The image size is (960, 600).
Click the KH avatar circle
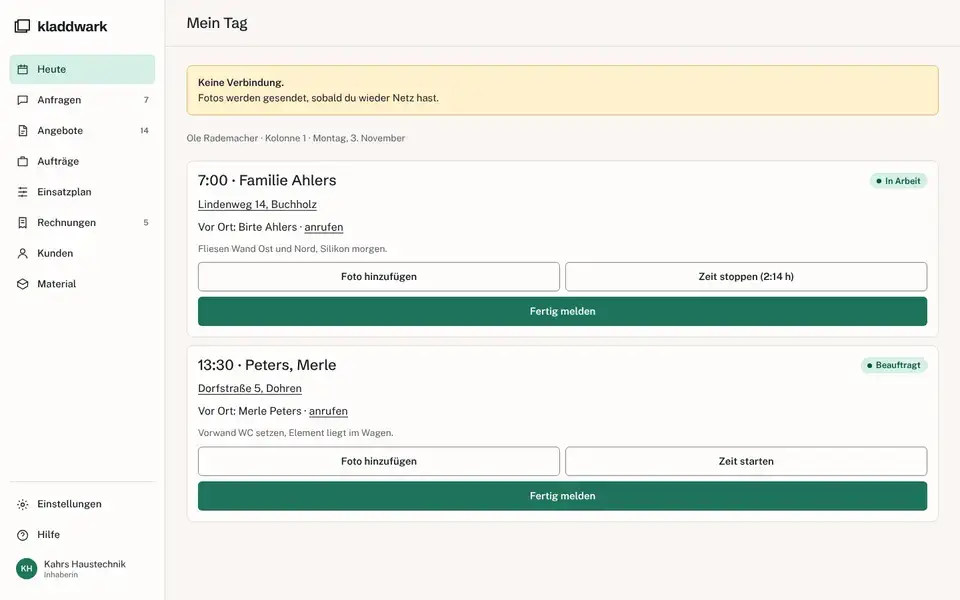pyautogui.click(x=26, y=568)
